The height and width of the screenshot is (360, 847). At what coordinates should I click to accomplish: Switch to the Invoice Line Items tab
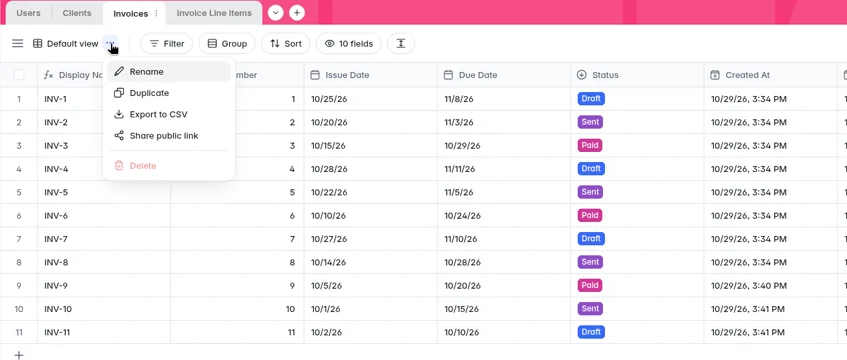click(x=214, y=13)
